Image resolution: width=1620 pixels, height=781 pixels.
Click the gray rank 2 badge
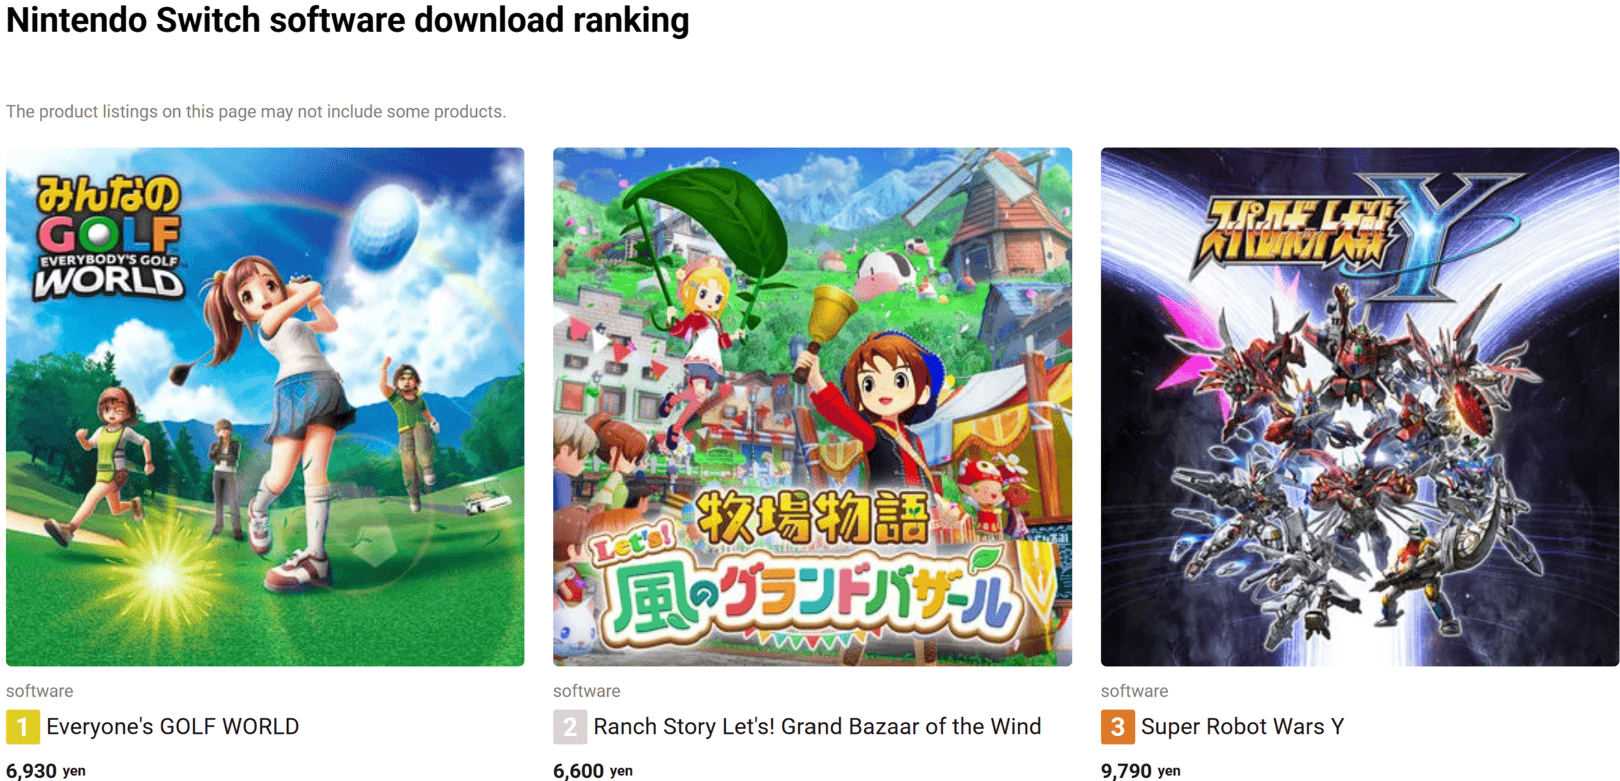point(570,727)
